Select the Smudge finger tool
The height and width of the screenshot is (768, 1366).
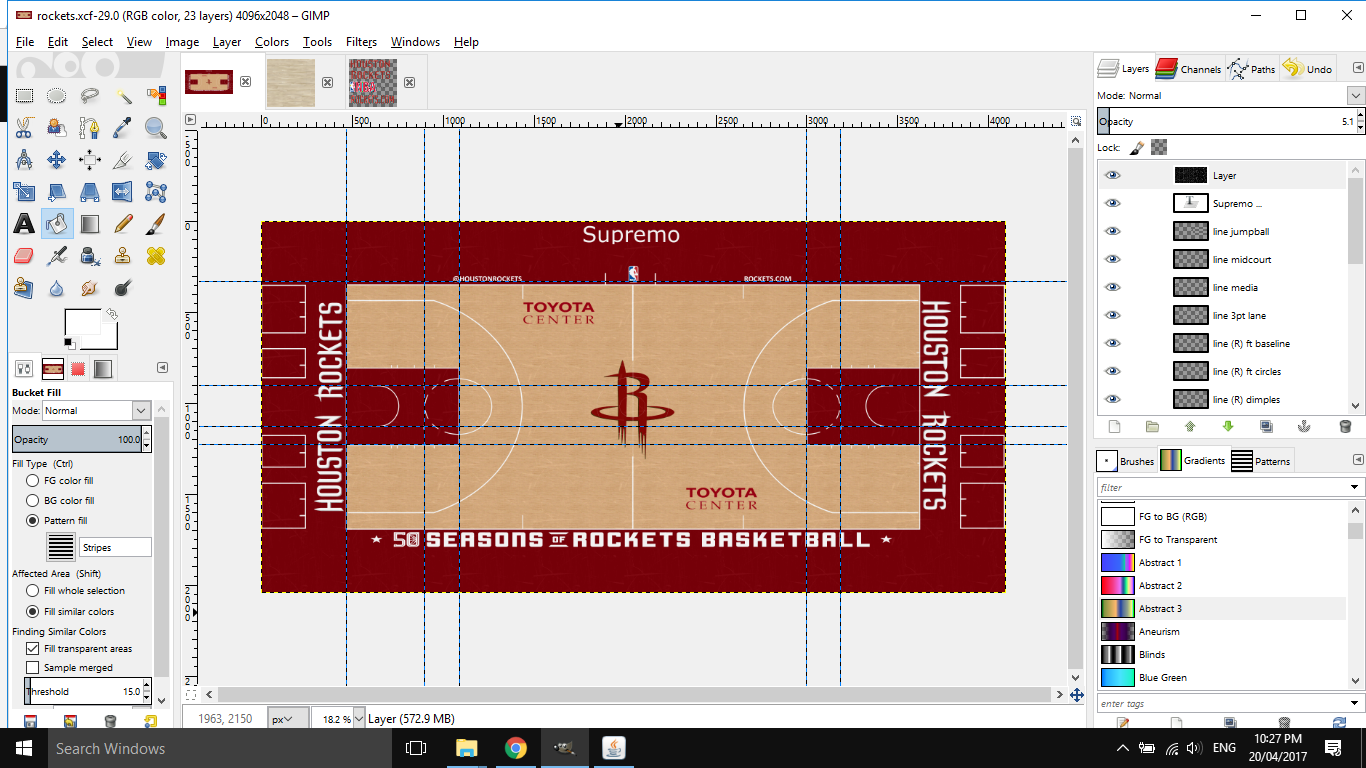click(x=90, y=288)
